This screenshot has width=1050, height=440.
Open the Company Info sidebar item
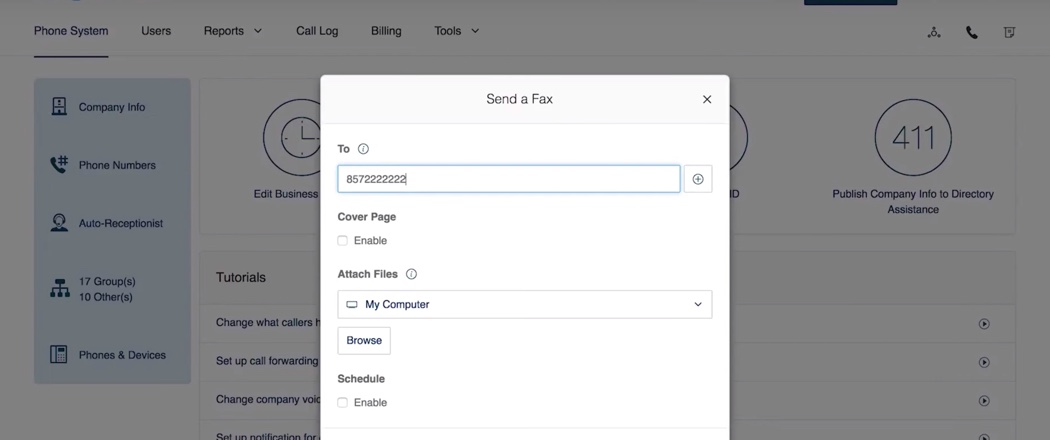click(111, 107)
